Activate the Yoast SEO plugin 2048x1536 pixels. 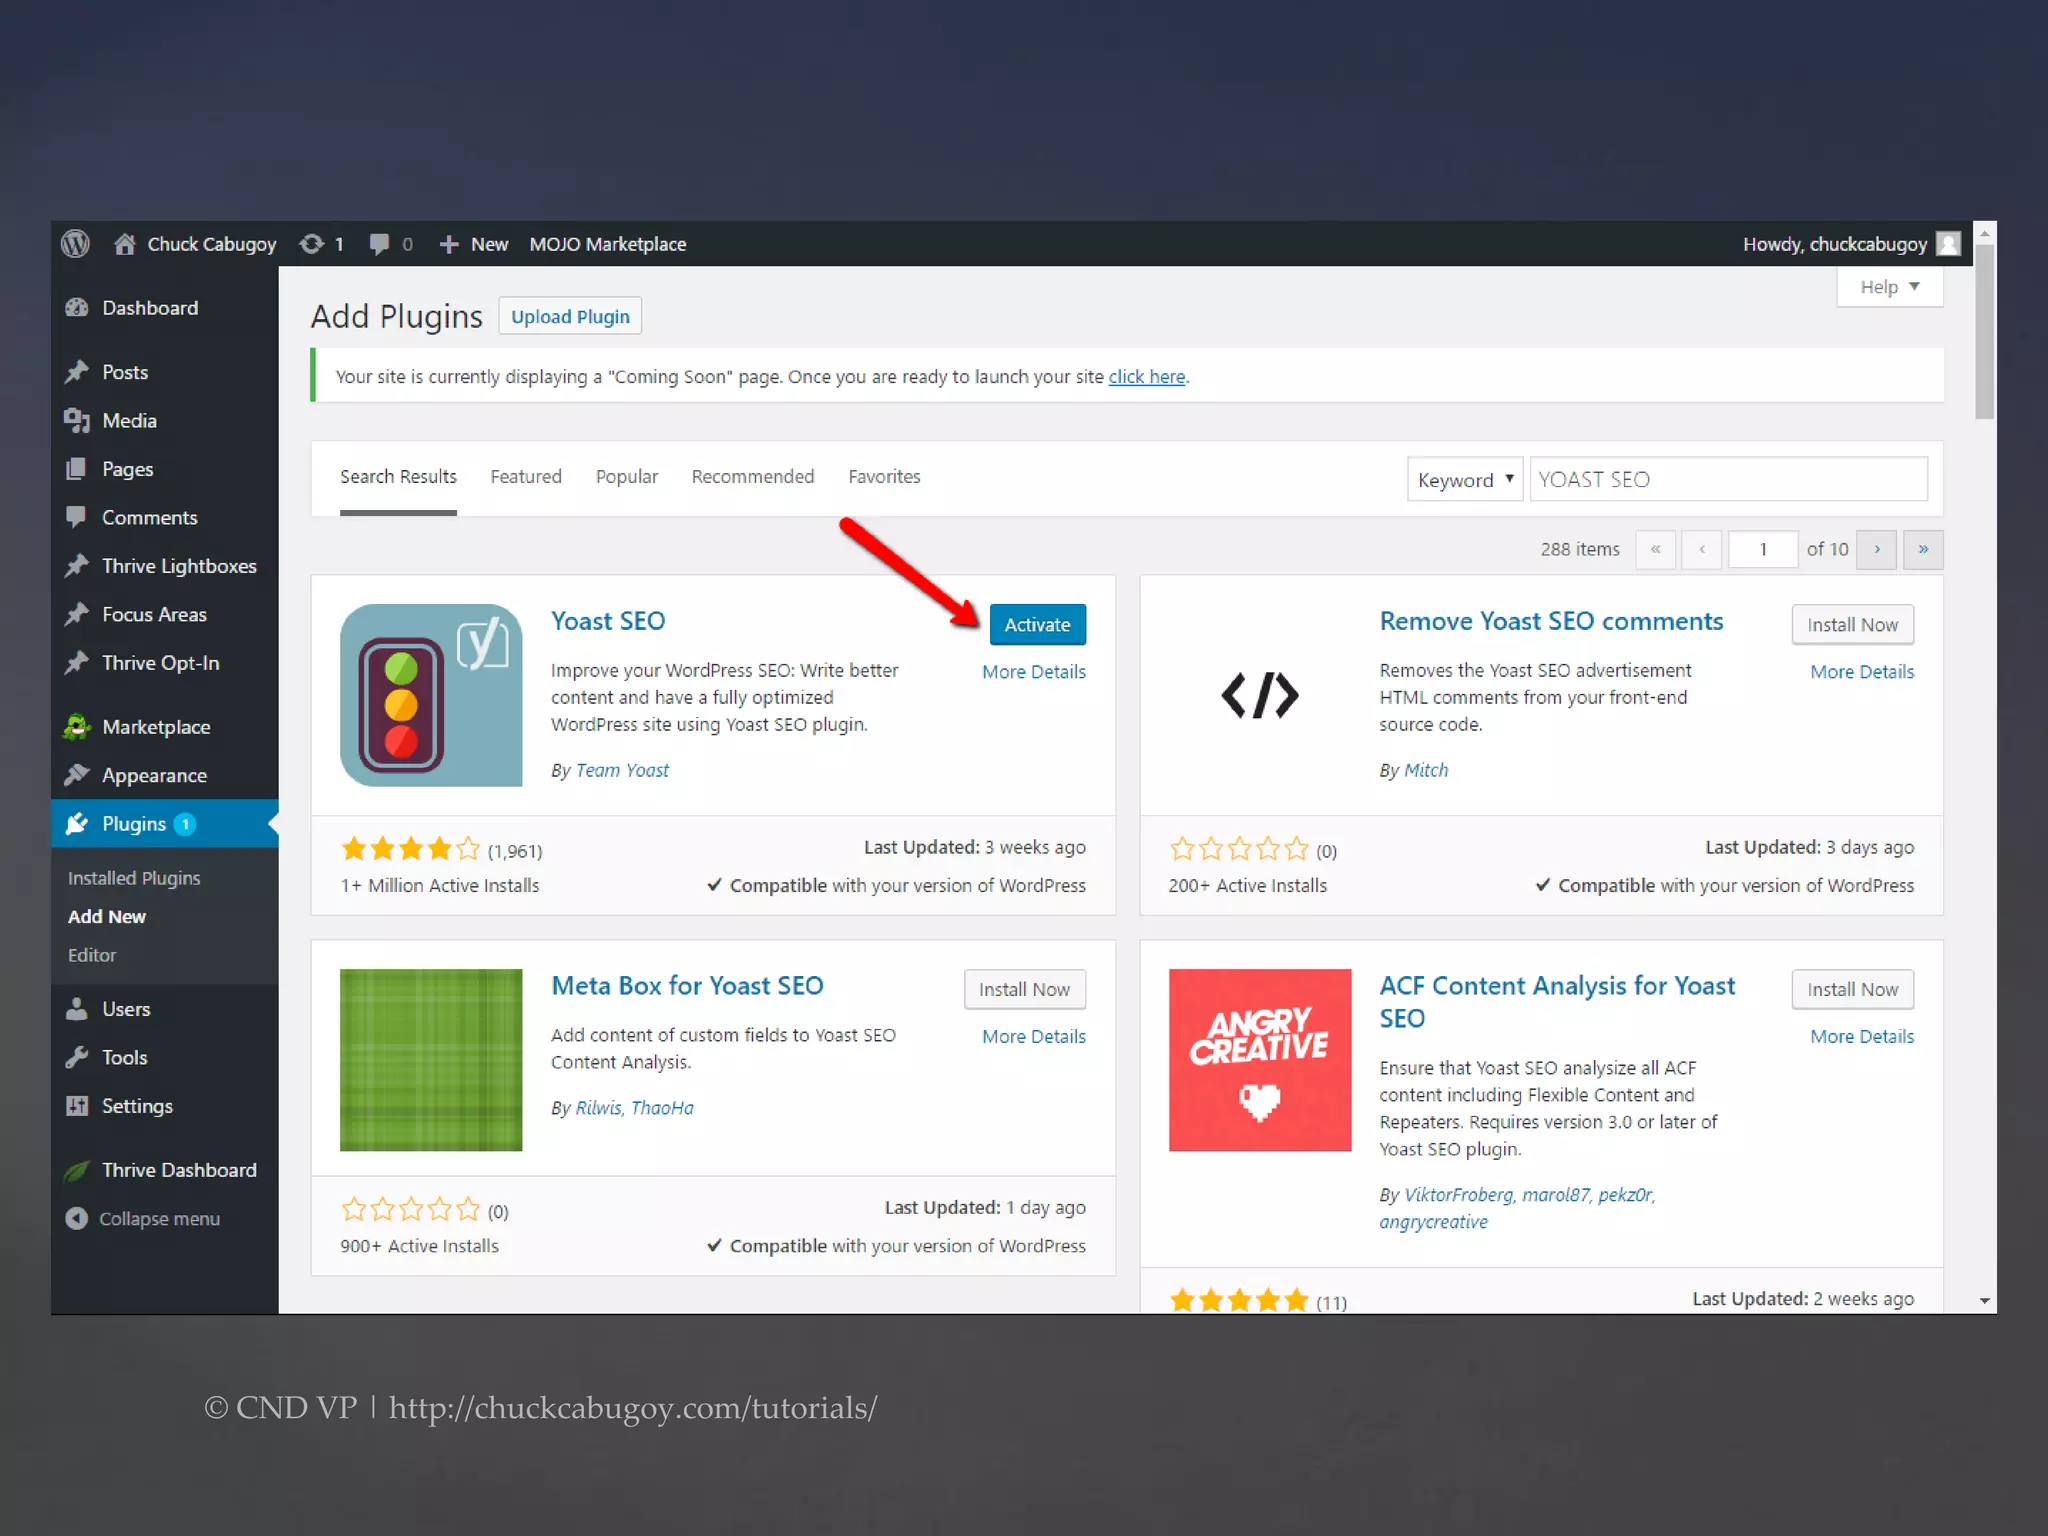(x=1038, y=625)
